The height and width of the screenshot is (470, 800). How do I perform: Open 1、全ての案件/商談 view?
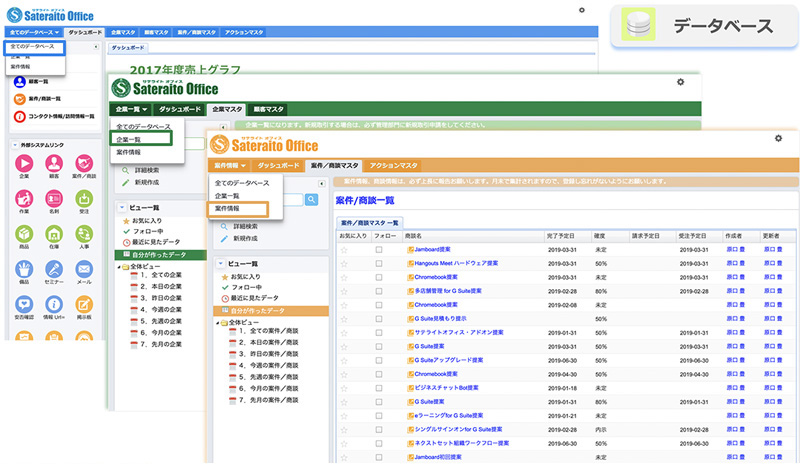[x=268, y=331]
